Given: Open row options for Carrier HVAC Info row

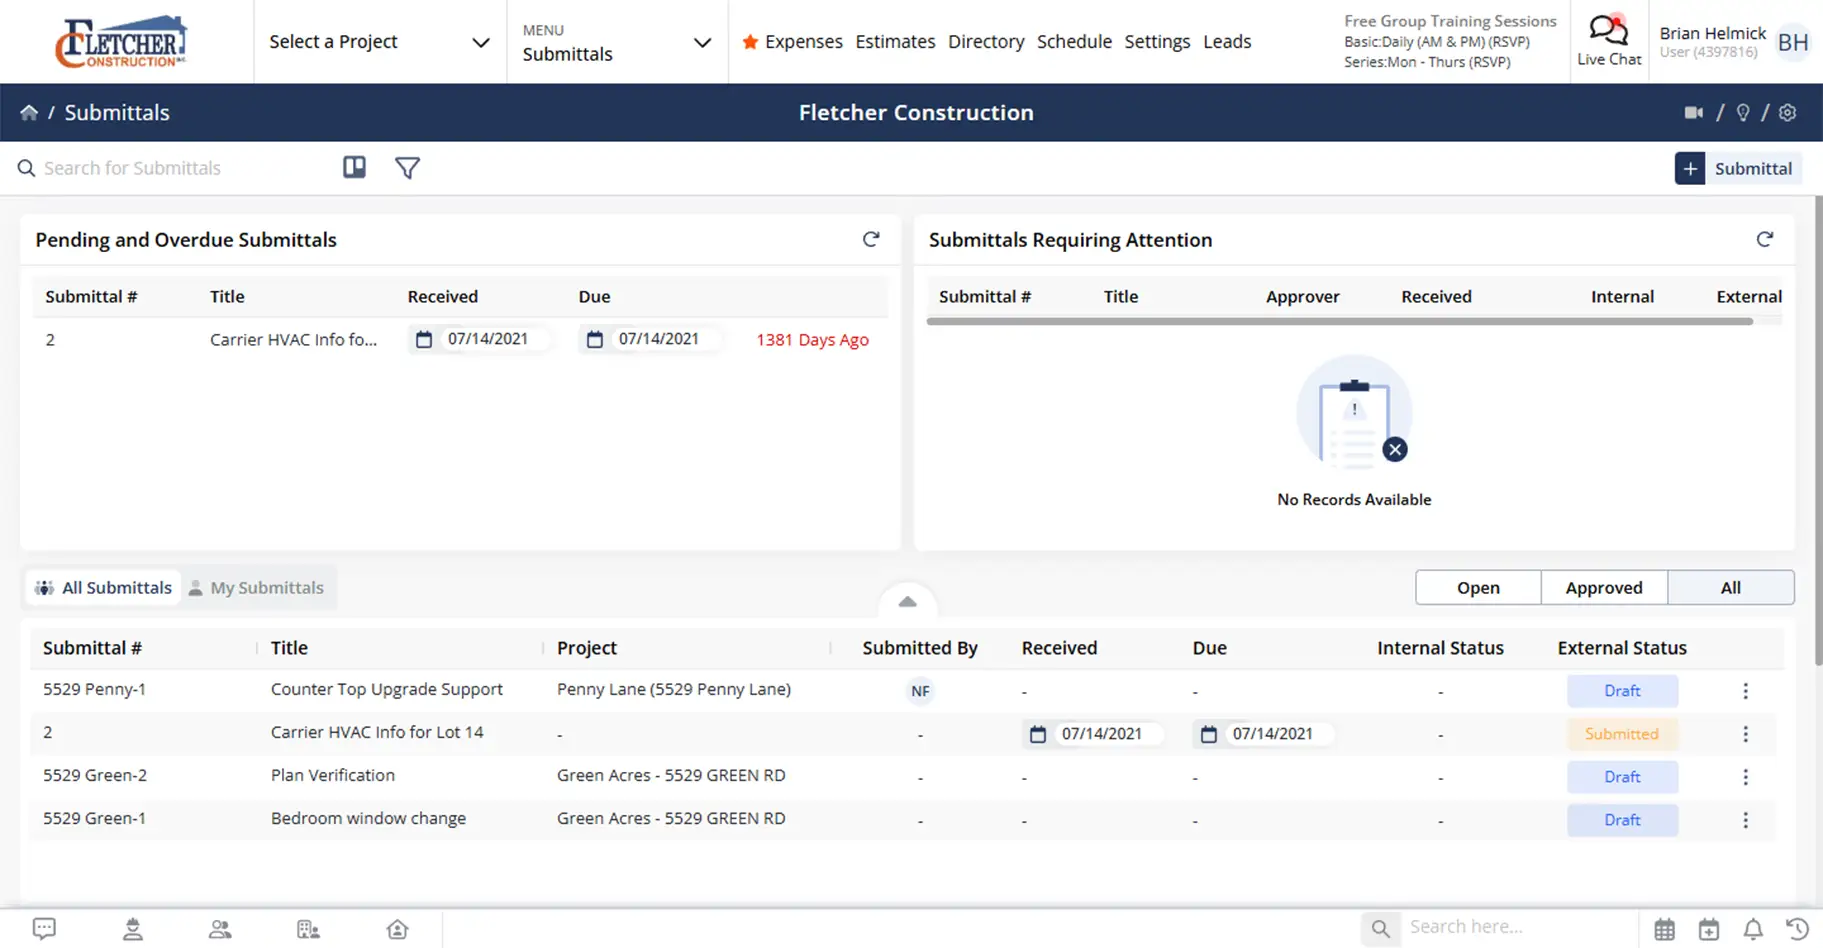Looking at the screenshot, I should point(1746,734).
